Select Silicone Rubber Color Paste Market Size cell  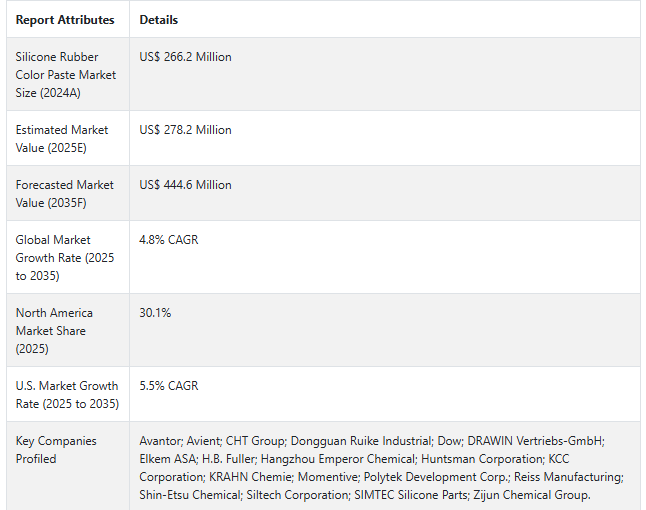click(66, 75)
